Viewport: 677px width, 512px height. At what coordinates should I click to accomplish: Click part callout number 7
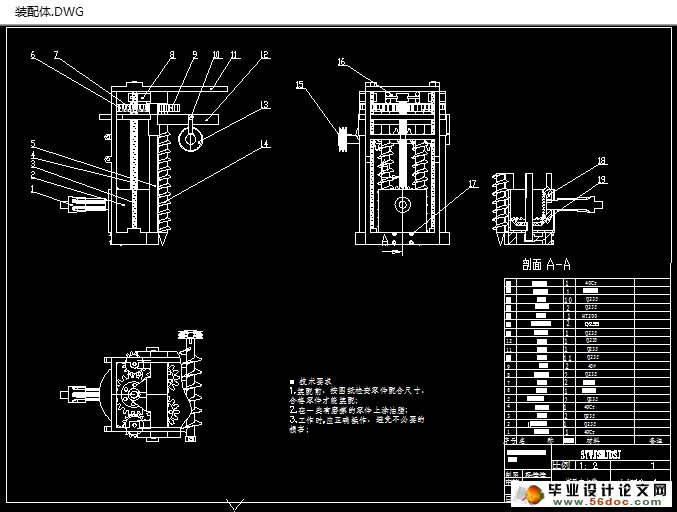pyautogui.click(x=56, y=55)
